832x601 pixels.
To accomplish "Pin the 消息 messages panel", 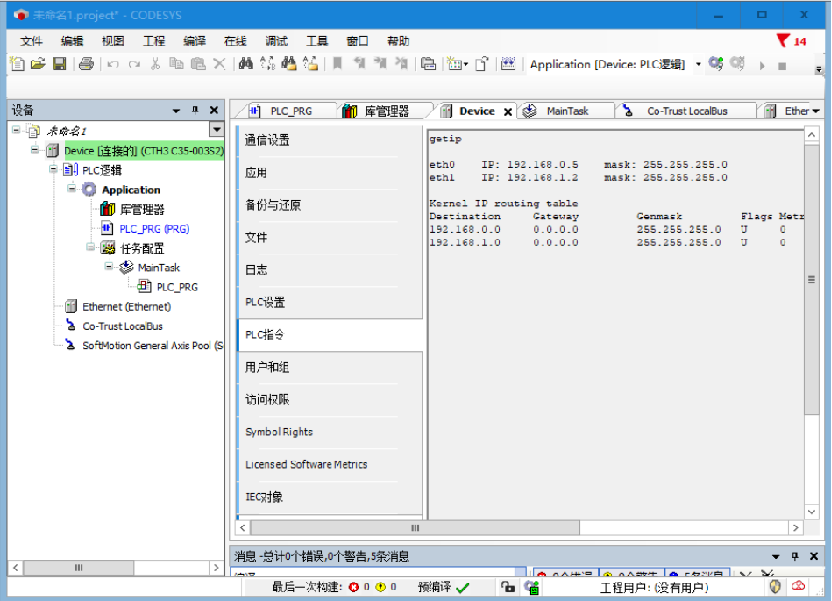I will point(795,556).
